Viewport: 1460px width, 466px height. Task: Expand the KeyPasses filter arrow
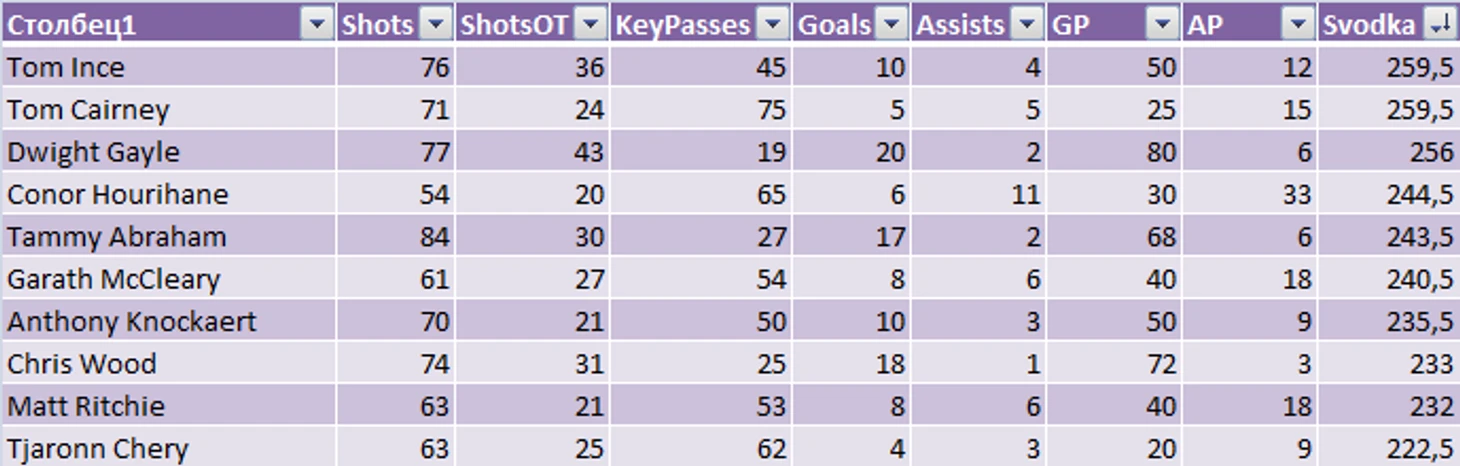point(773,25)
